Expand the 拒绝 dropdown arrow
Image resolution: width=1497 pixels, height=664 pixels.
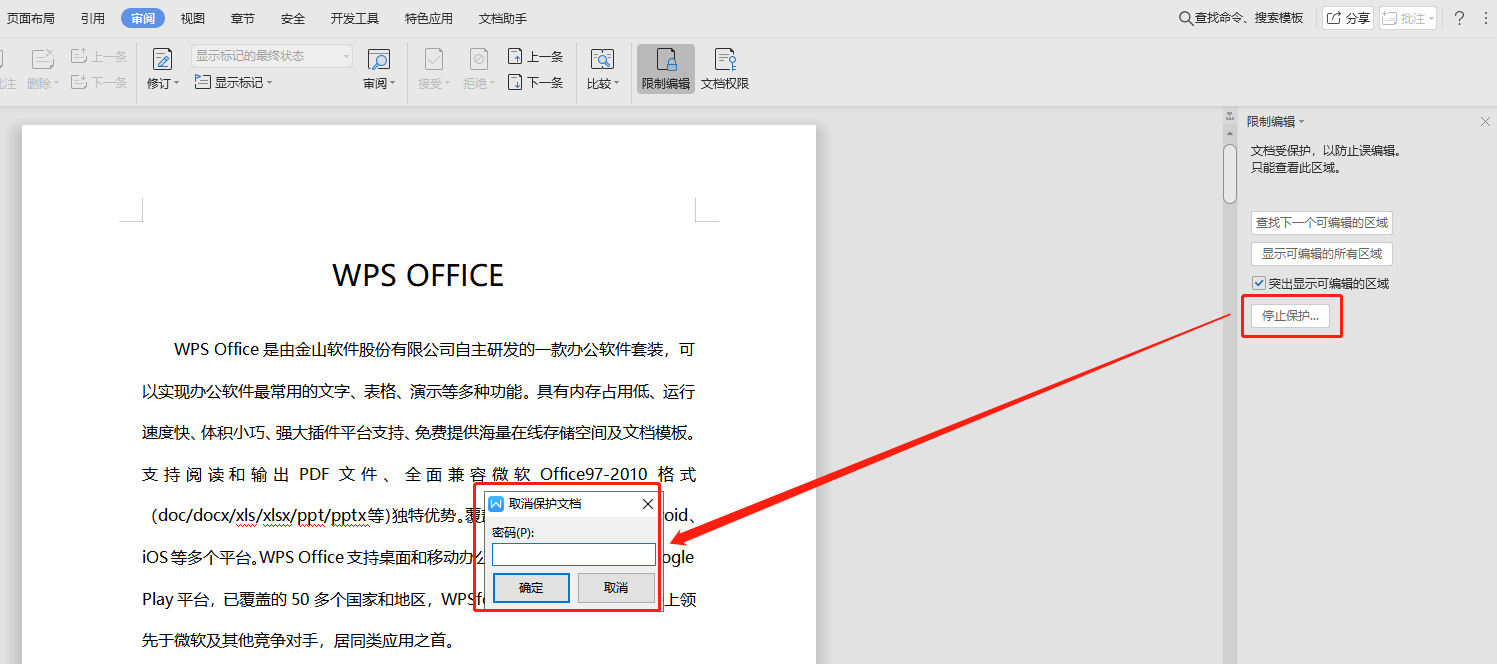491,83
